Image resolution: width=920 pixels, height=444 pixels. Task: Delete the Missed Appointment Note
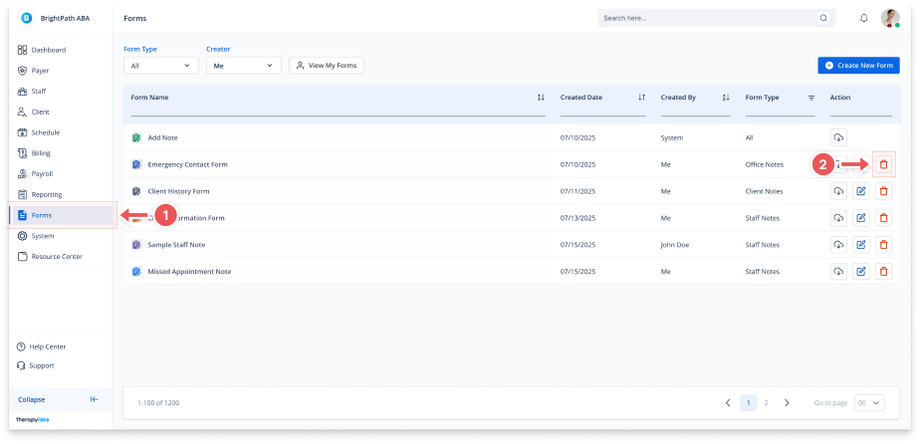(884, 272)
